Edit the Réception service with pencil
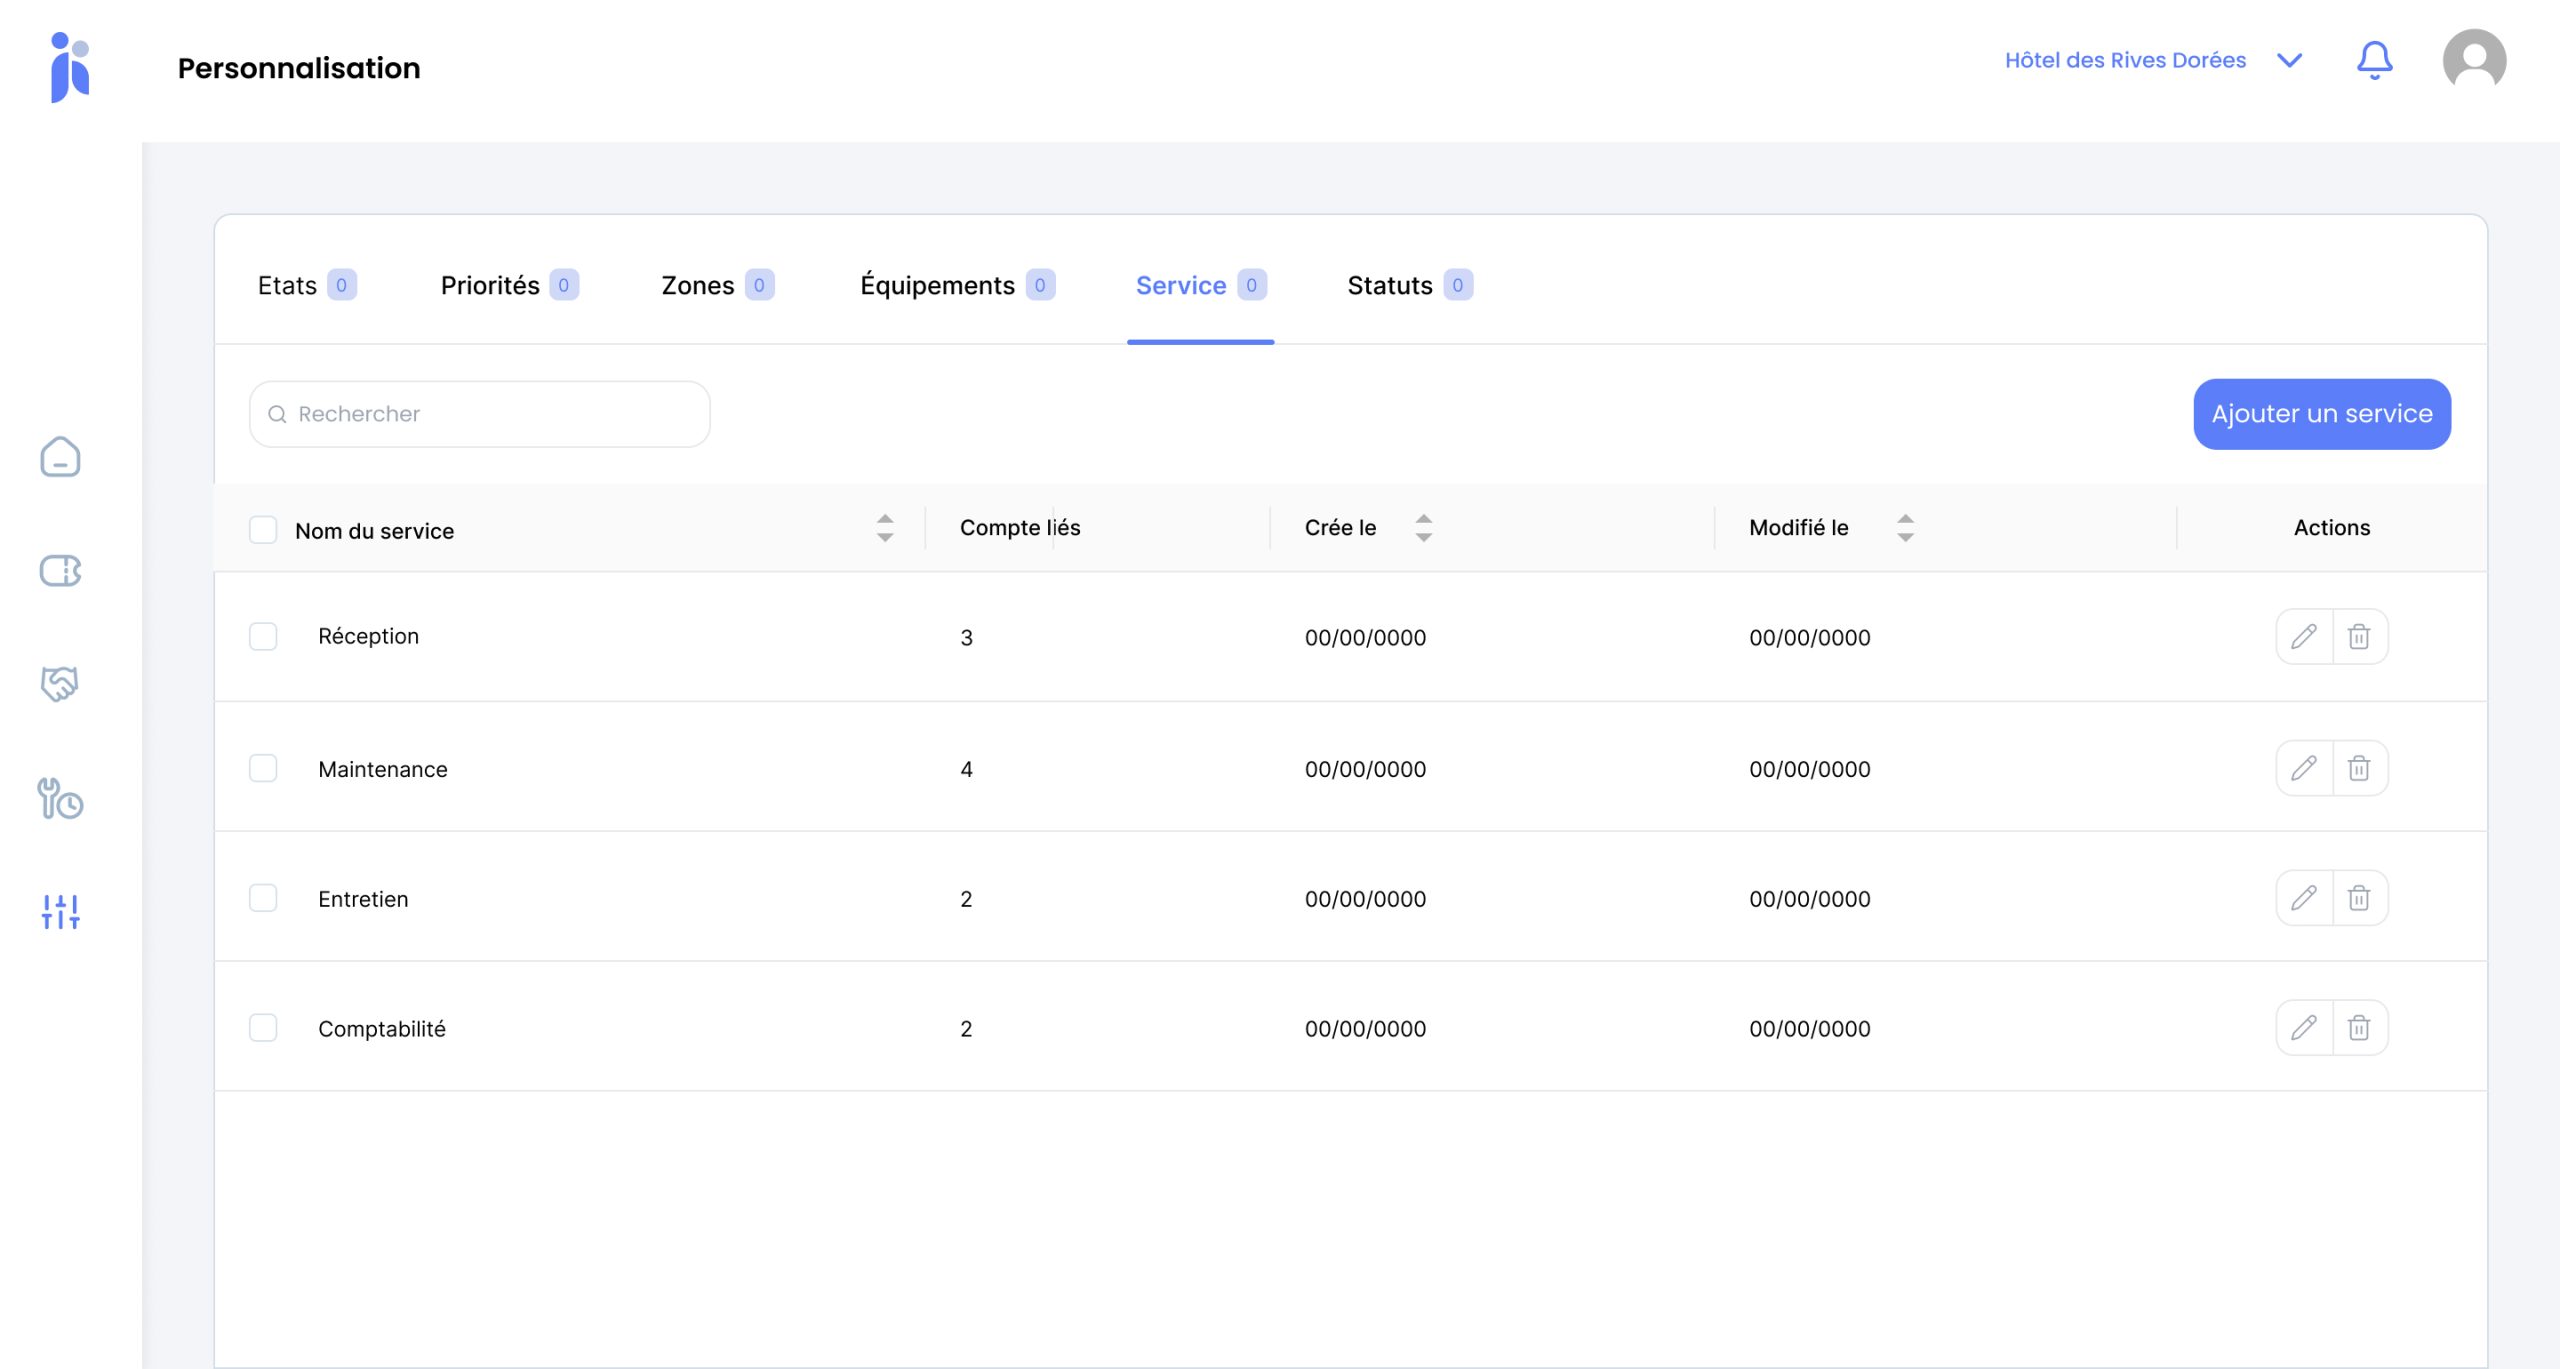This screenshot has height=1369, width=2560. tap(2304, 637)
